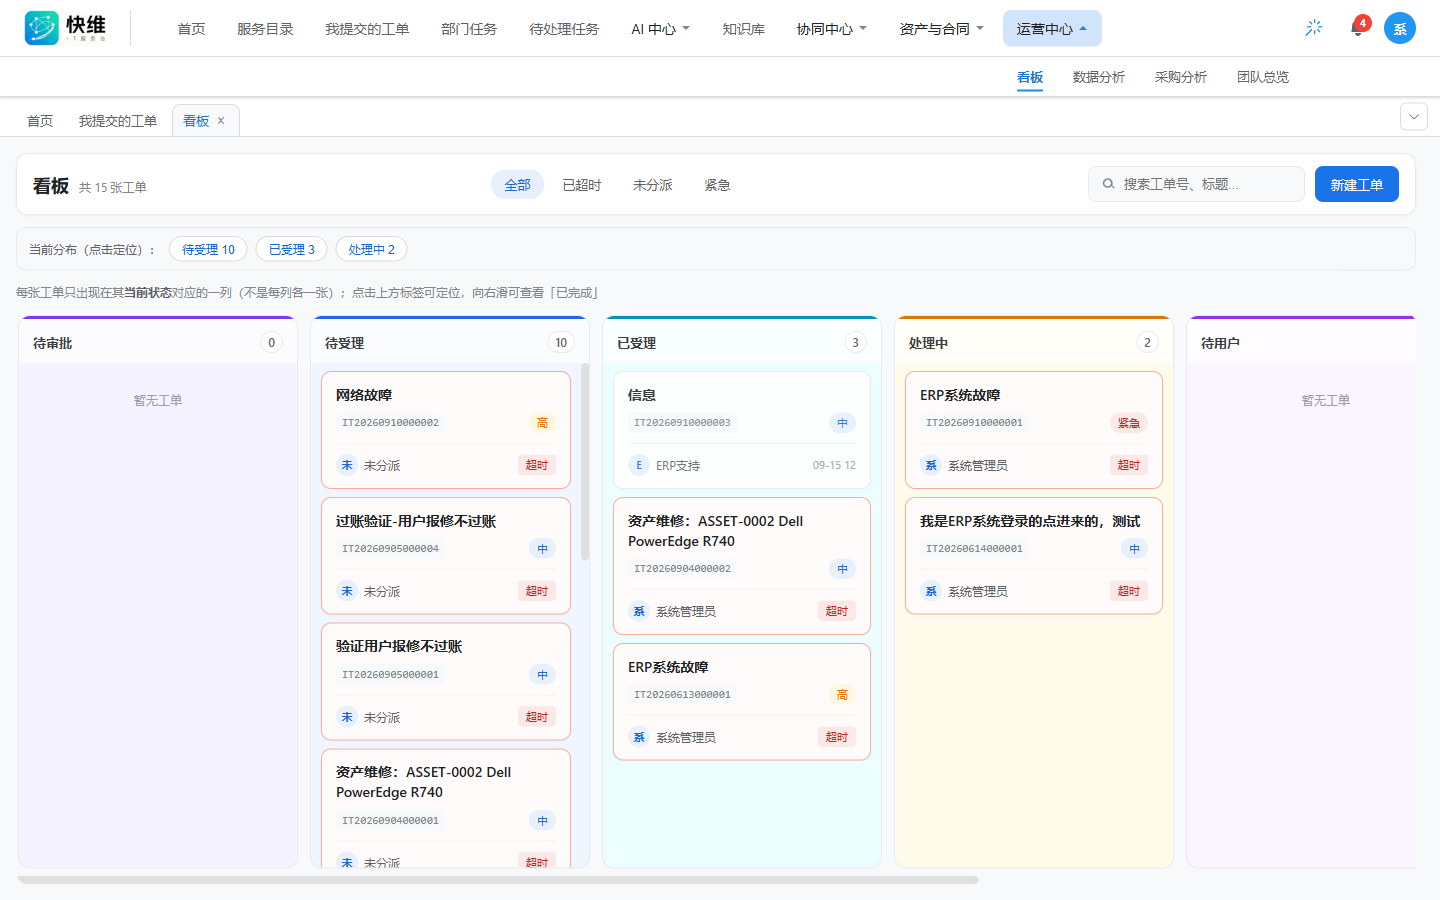
Task: Expand the 资产与合同 dropdown
Action: pos(941,29)
